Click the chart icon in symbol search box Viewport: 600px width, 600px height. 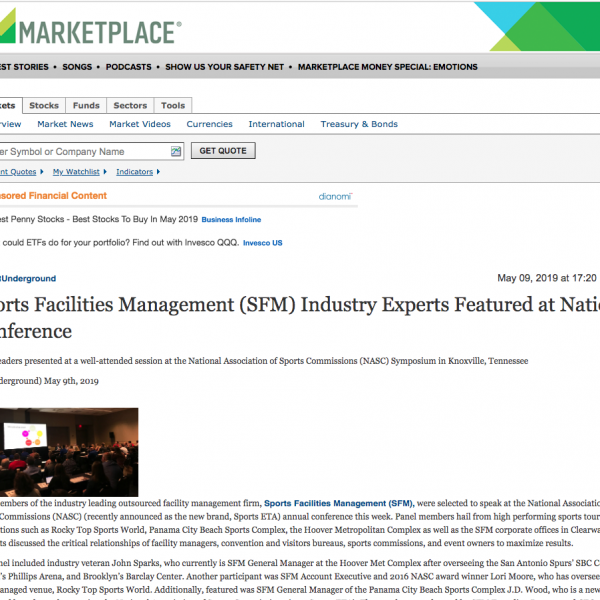[176, 151]
